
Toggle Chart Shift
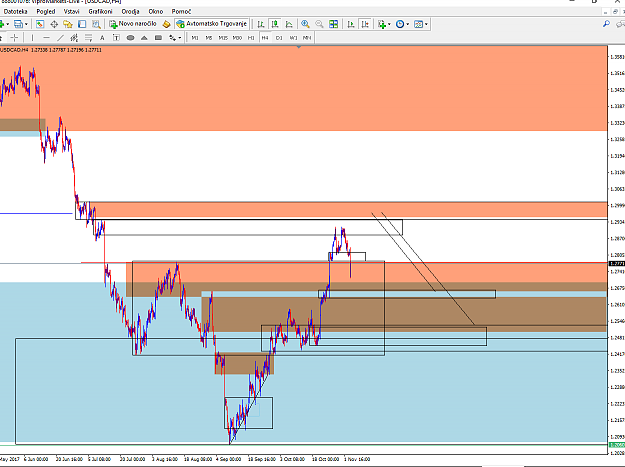pyautogui.click(x=365, y=24)
